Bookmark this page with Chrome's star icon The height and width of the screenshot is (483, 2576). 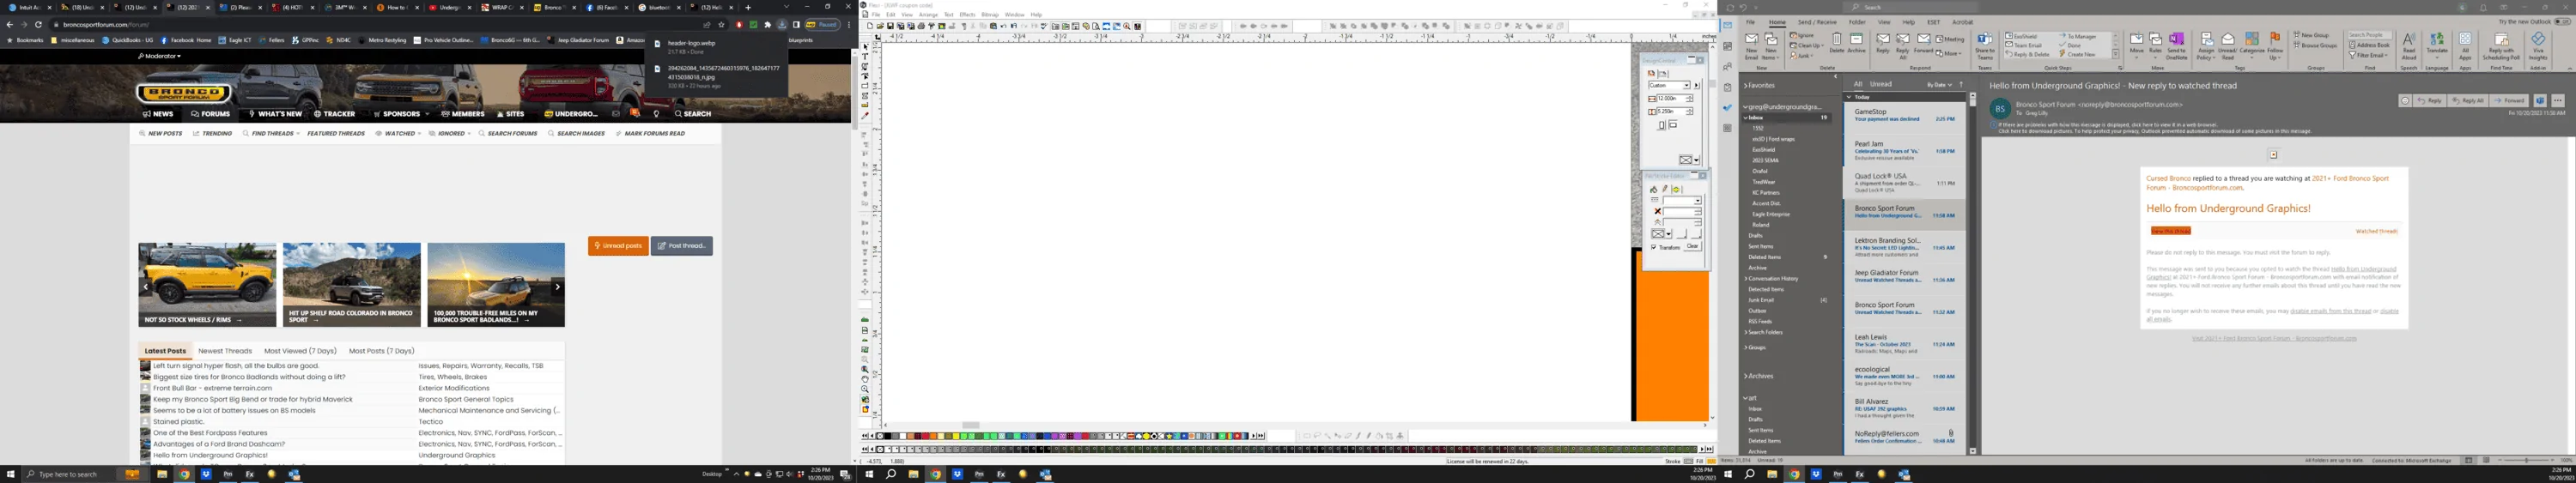coord(721,24)
